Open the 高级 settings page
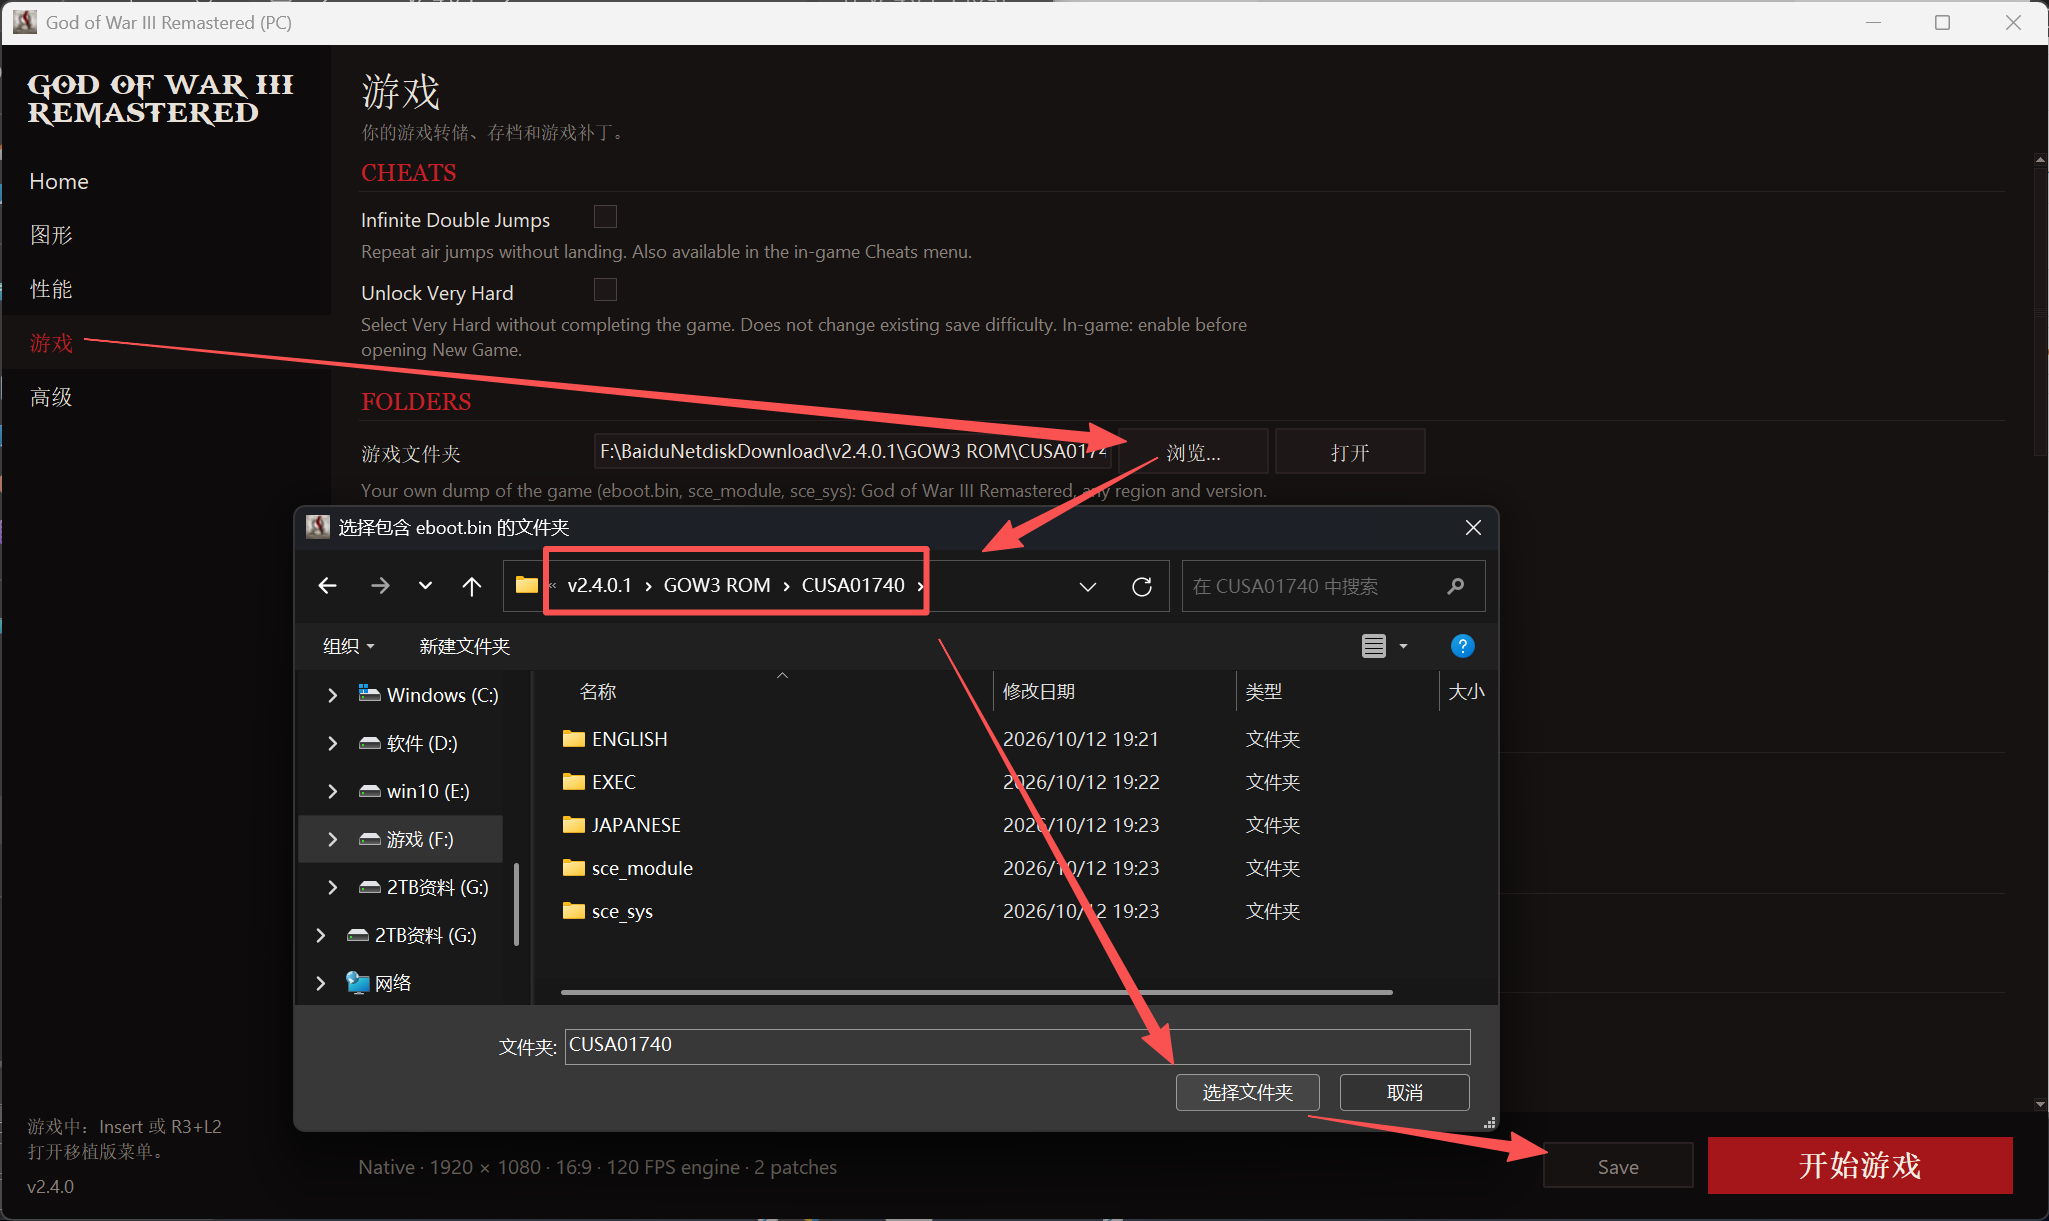Viewport: 2049px width, 1221px height. tap(51, 397)
